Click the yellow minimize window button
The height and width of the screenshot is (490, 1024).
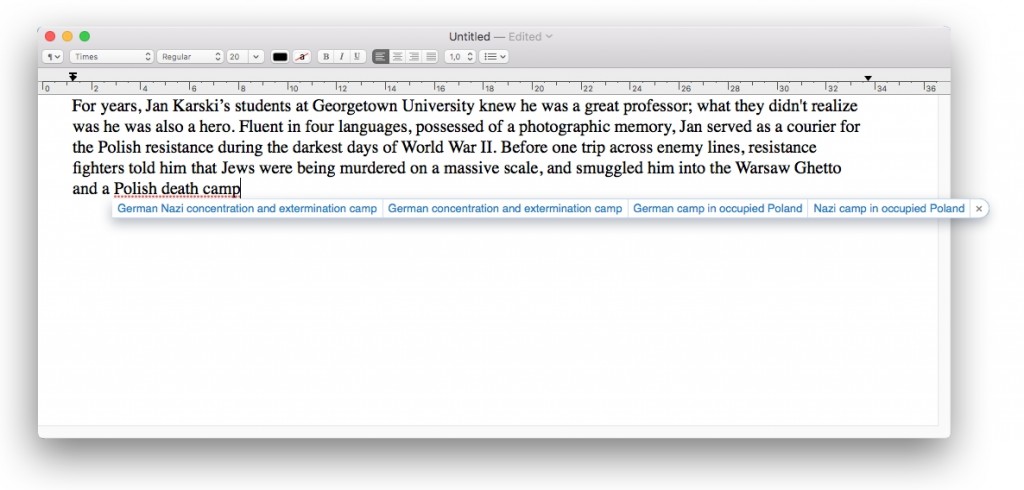click(67, 37)
